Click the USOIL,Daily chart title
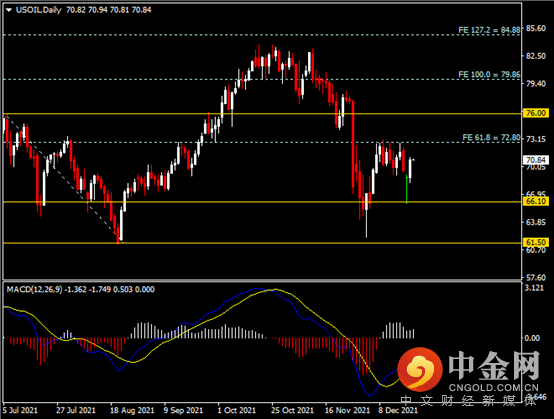Viewport: 554px width, 419px height. click(39, 10)
